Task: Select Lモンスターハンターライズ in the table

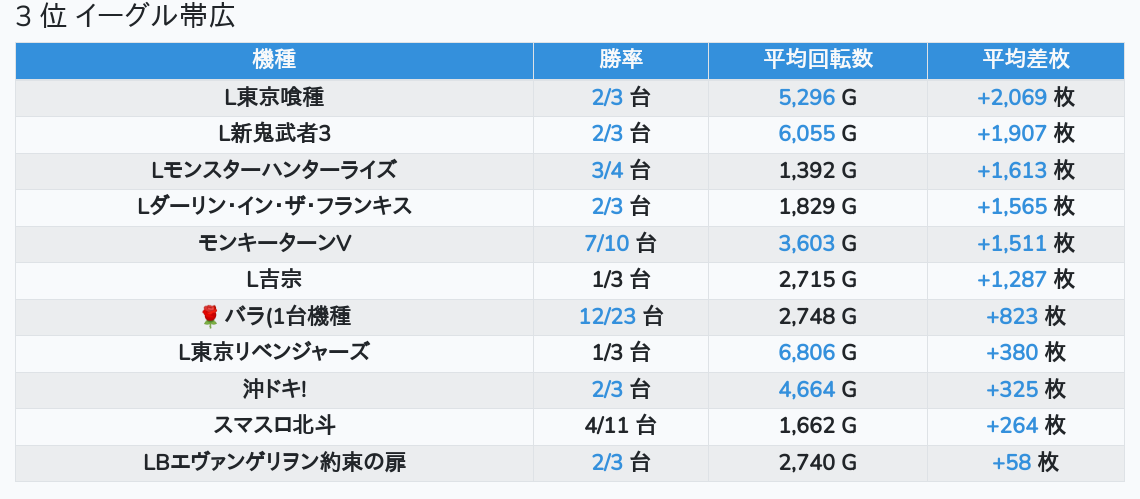Action: click(274, 170)
